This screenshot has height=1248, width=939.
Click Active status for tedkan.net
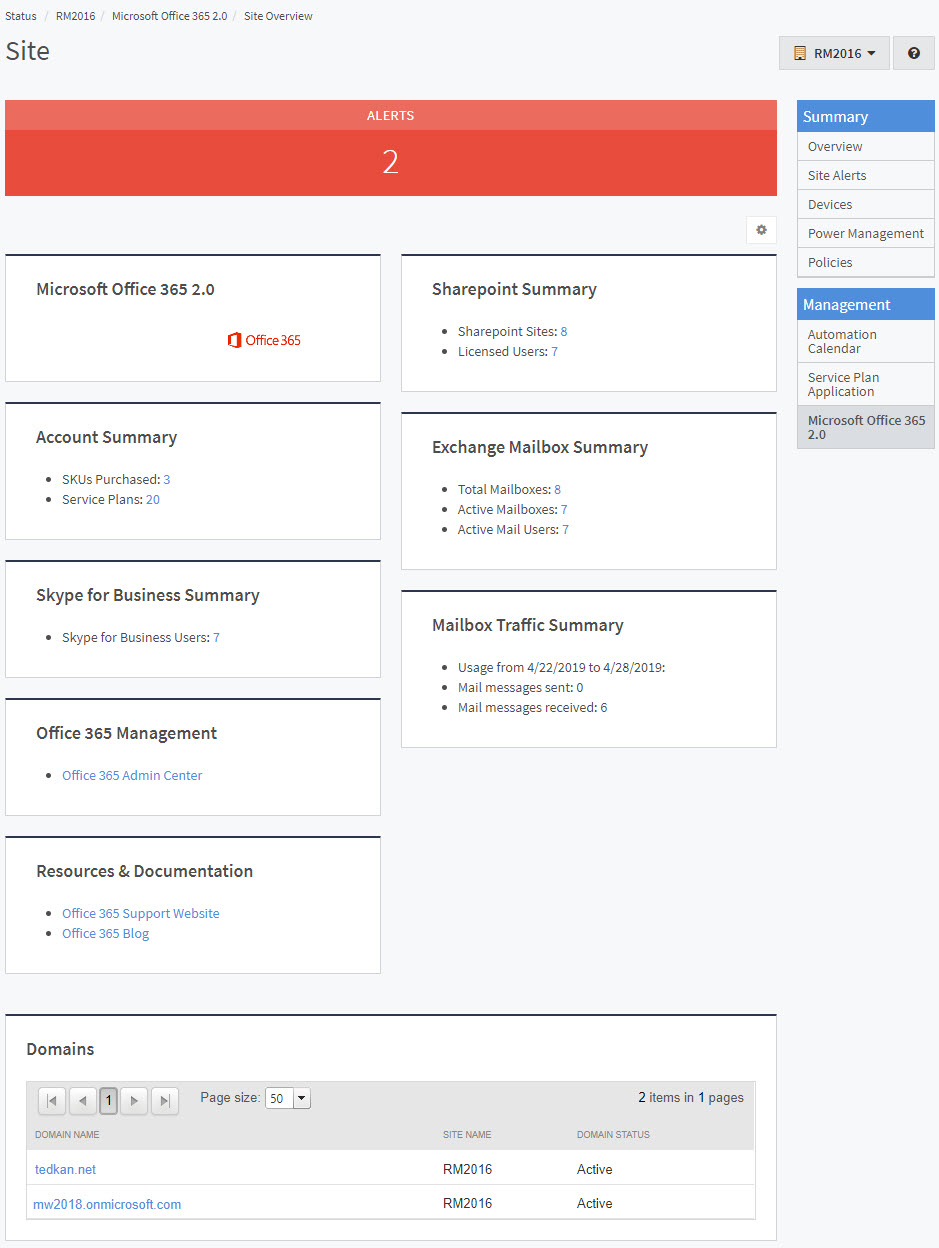(595, 1169)
